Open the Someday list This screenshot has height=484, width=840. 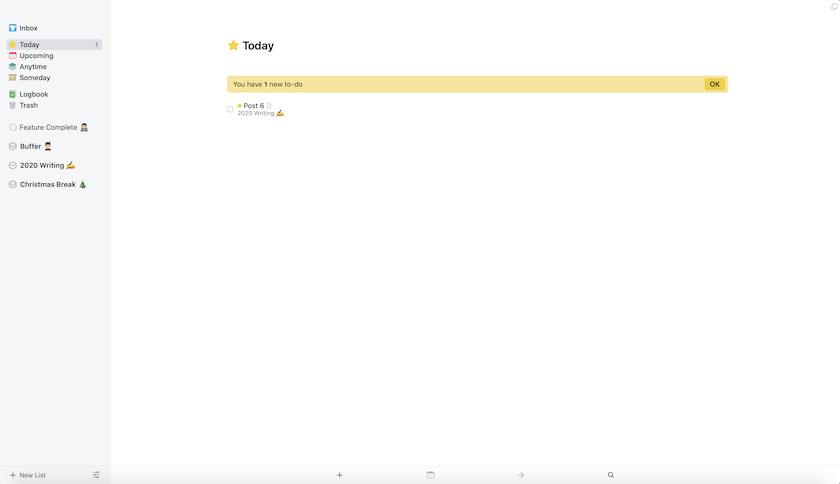tap(34, 78)
